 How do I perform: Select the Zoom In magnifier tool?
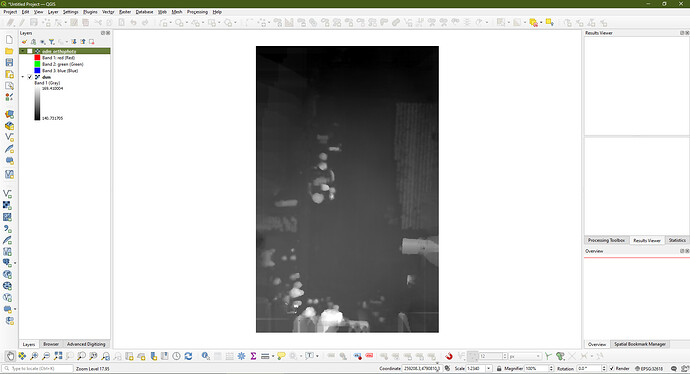(33, 356)
